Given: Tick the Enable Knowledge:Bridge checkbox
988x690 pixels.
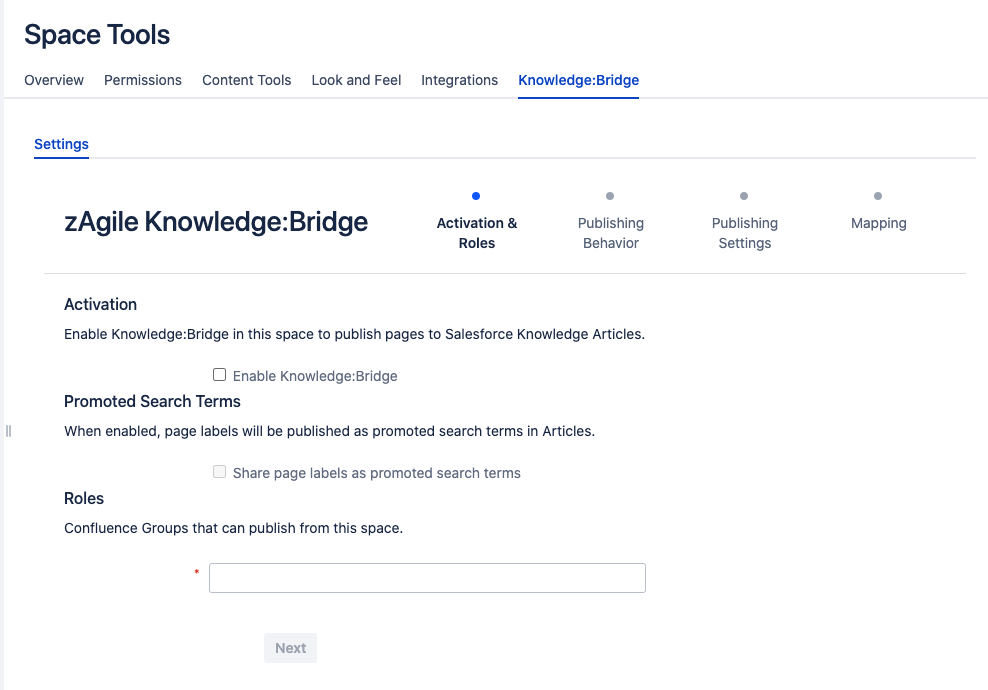Looking at the screenshot, I should click(x=219, y=375).
